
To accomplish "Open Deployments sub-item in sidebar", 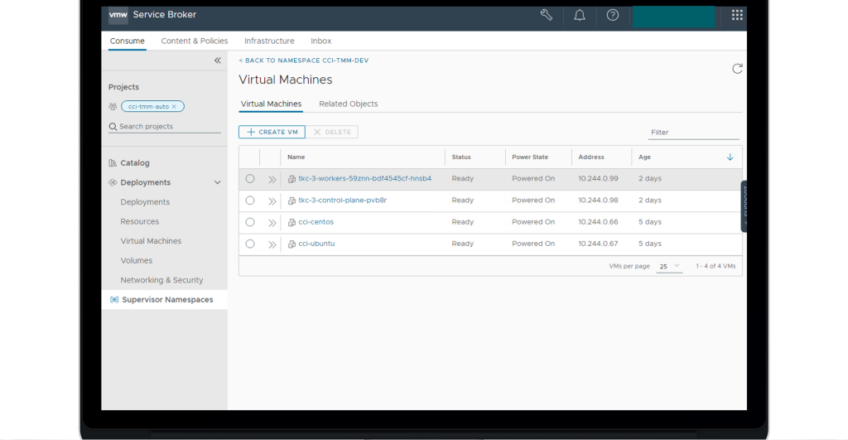I will pos(145,202).
